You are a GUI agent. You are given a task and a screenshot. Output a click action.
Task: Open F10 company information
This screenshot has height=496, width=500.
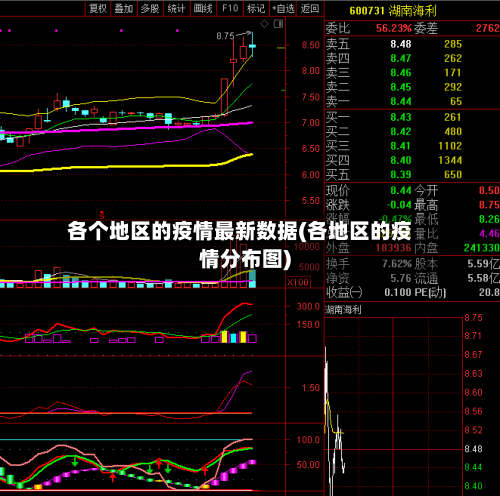[230, 8]
